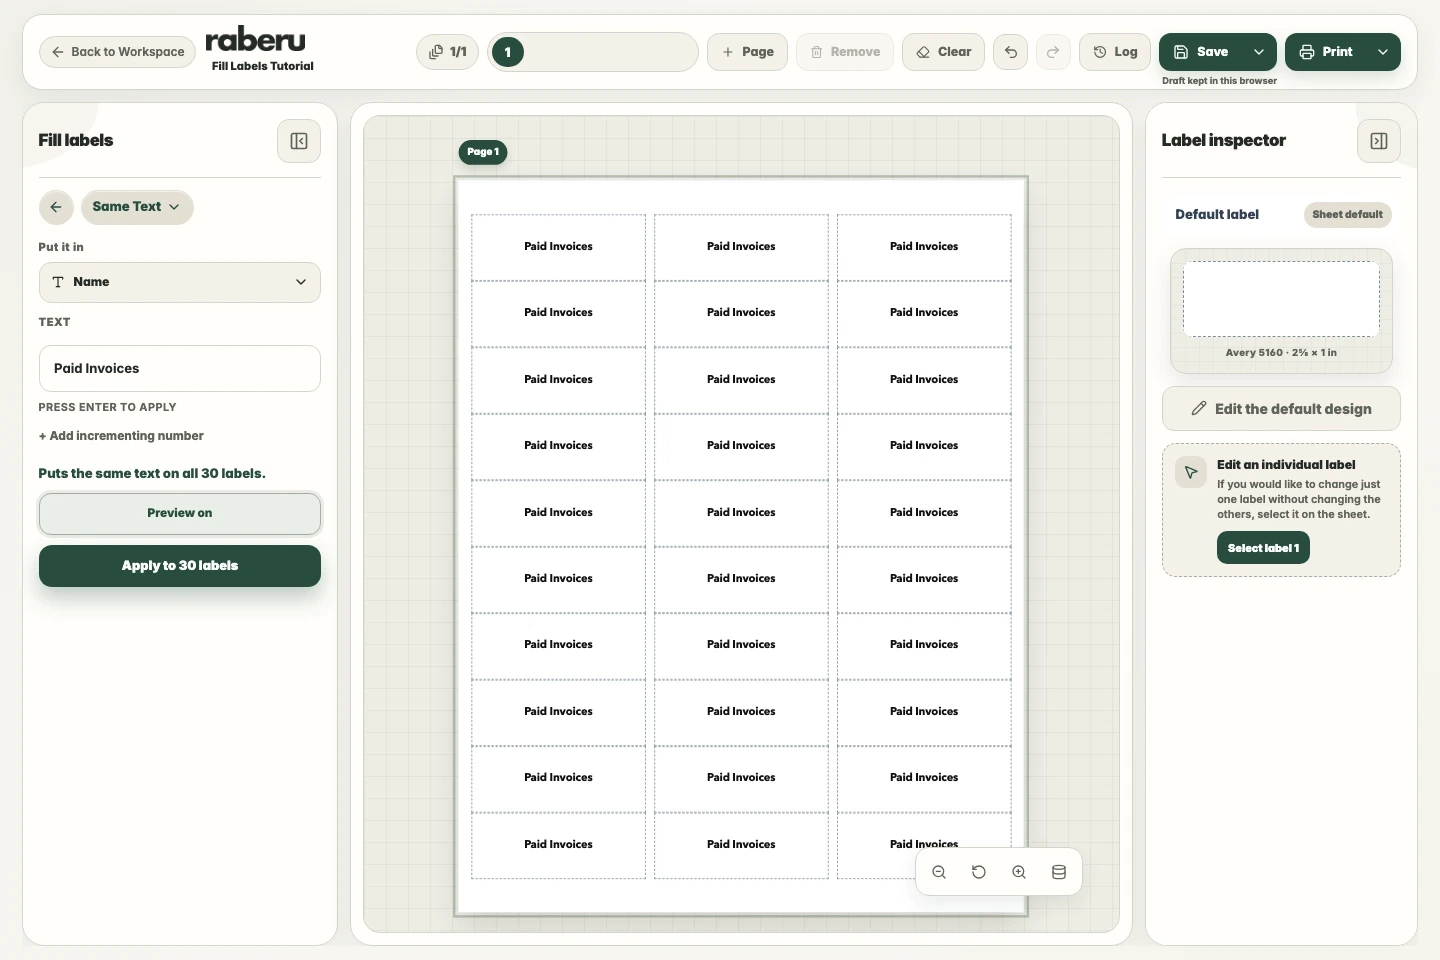
Task: Open the Put it in Name dropdown
Action: pos(180,282)
